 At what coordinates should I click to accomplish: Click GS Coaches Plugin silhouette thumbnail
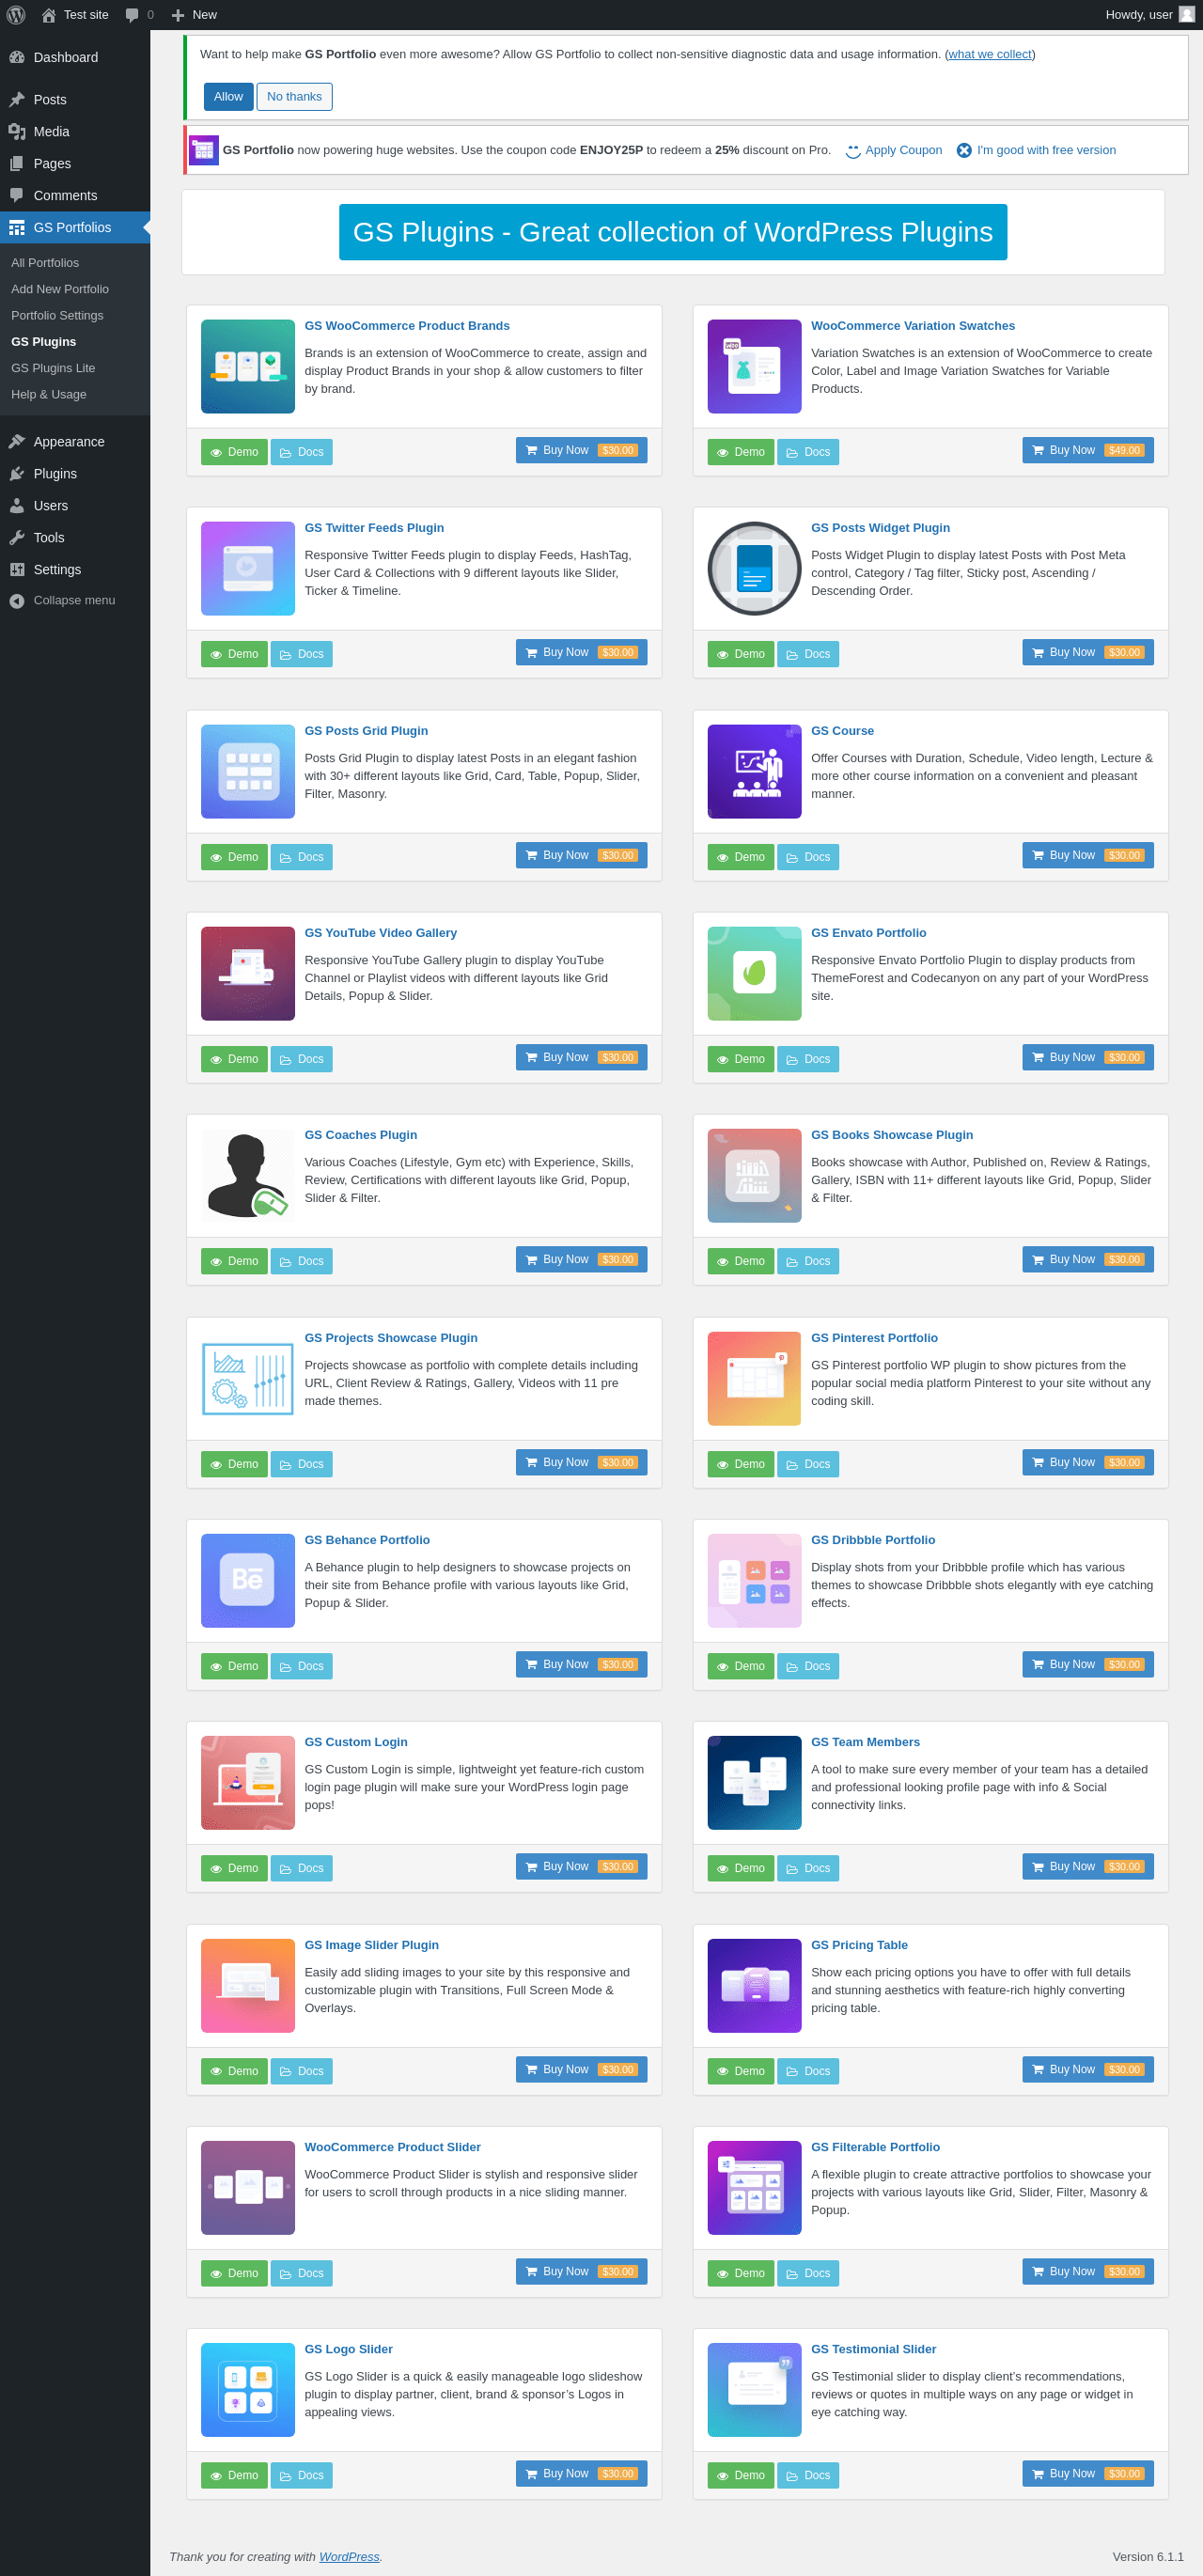(248, 1175)
